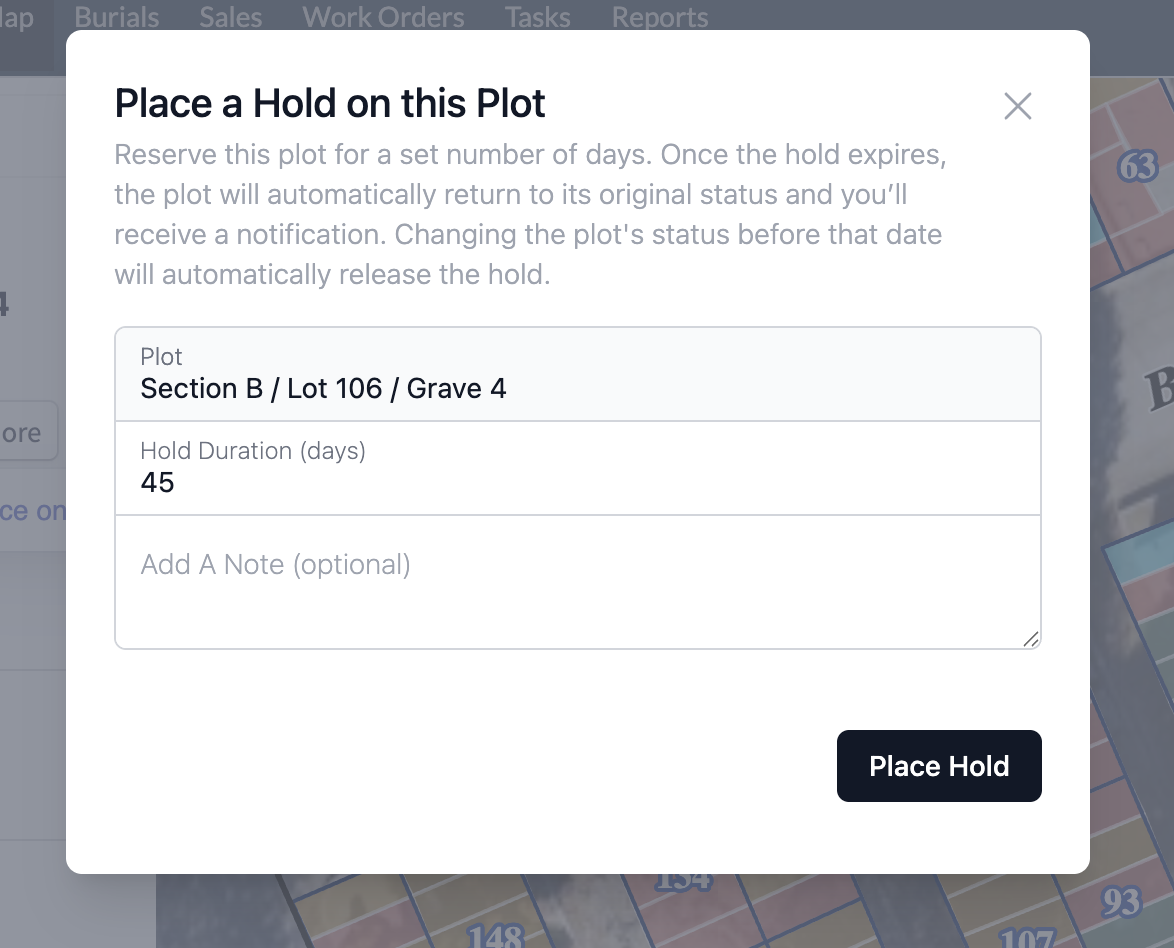Select lot 63 on the map
The width and height of the screenshot is (1174, 948).
click(x=1137, y=166)
